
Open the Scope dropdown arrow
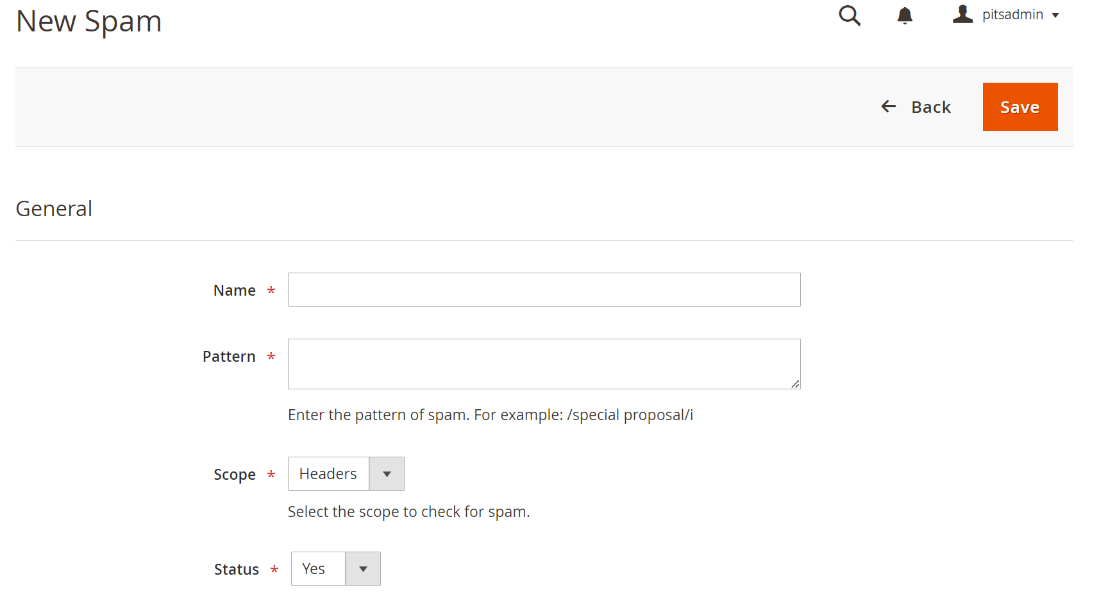point(386,474)
